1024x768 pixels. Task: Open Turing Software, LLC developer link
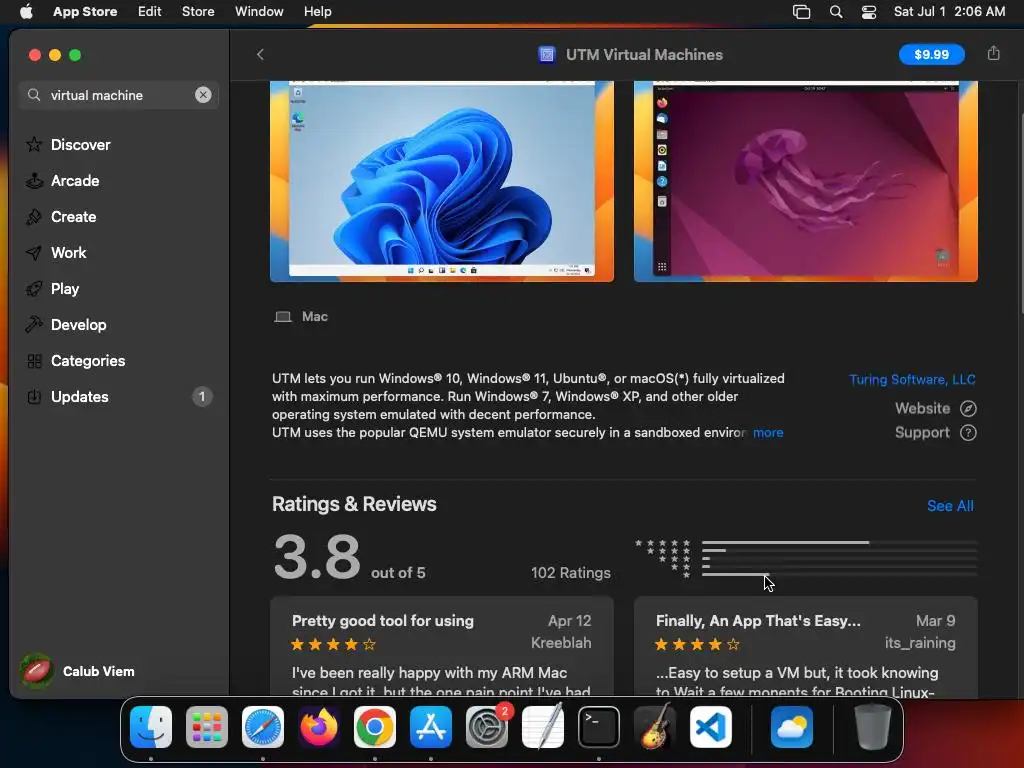(x=912, y=379)
